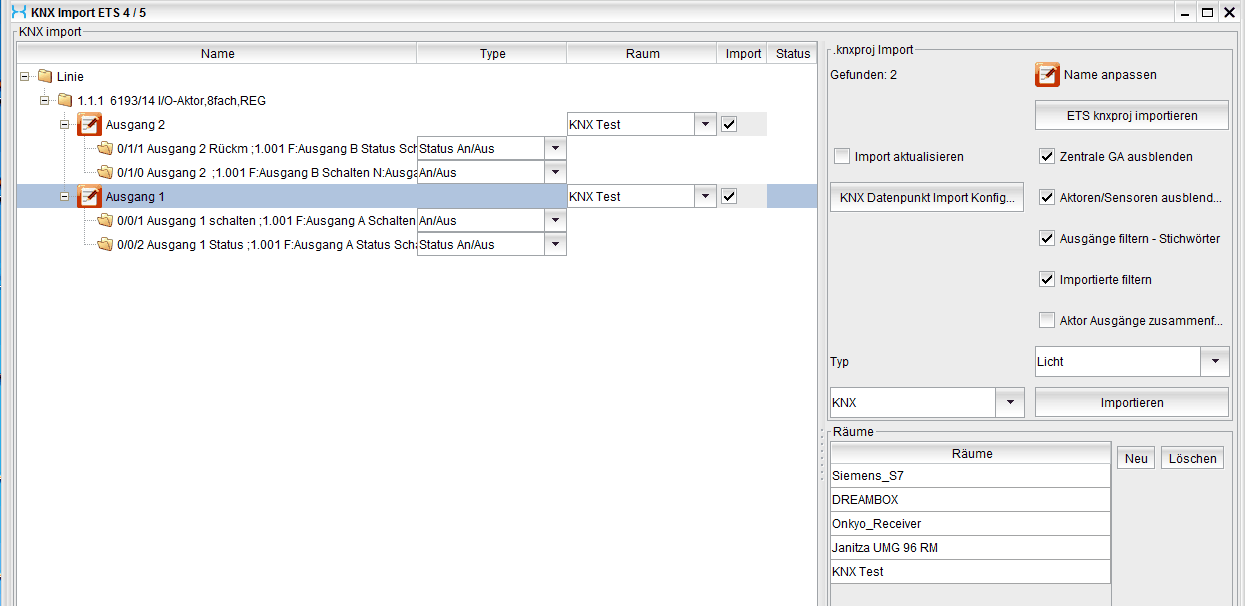Screen dimensions: 1245x606
Task: Click the Gefunden: 2 text
Action: (863, 74)
